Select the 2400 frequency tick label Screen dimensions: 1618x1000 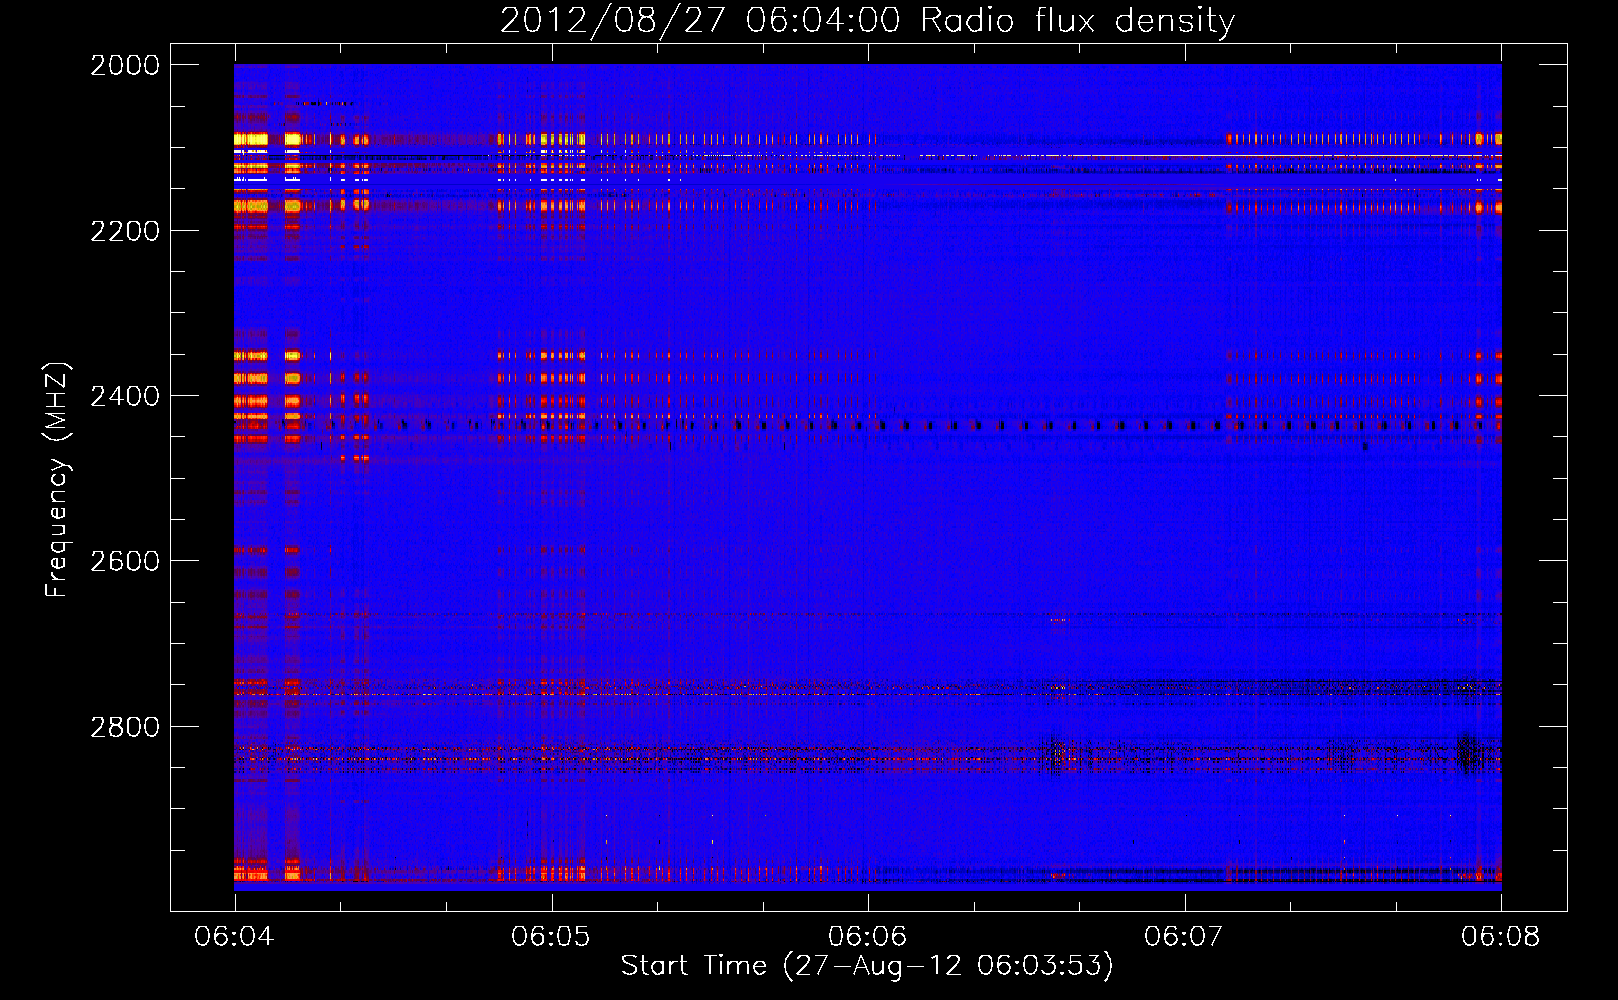[125, 396]
